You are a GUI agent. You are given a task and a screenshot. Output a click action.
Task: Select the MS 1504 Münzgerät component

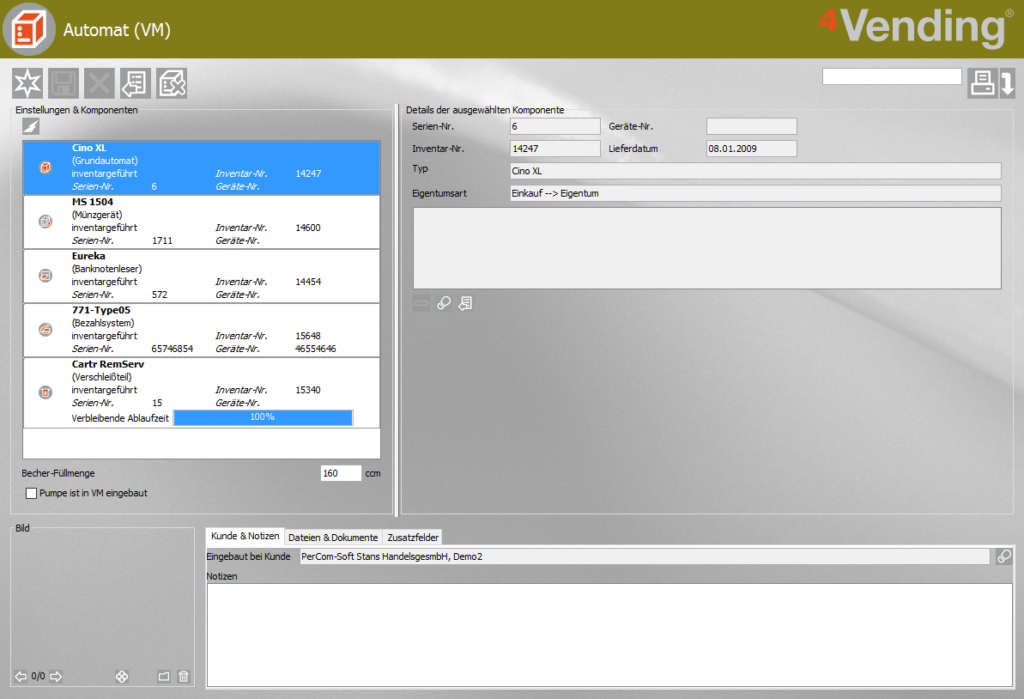click(x=201, y=222)
